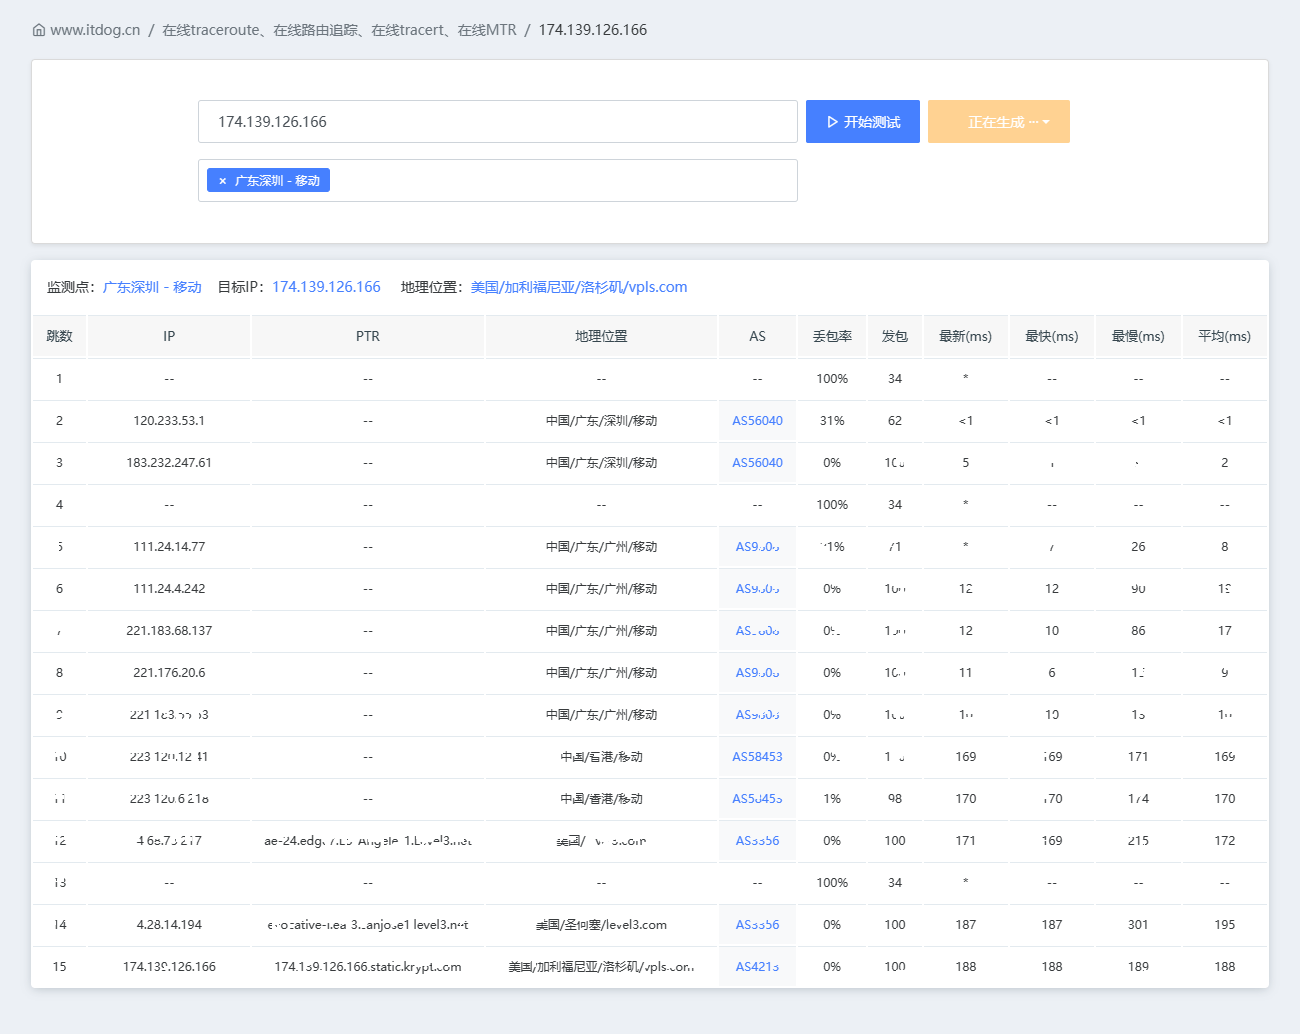Open the AS link in the 4.28.14.194 row
Screen dimensions: 1300x1034
[x=757, y=925]
